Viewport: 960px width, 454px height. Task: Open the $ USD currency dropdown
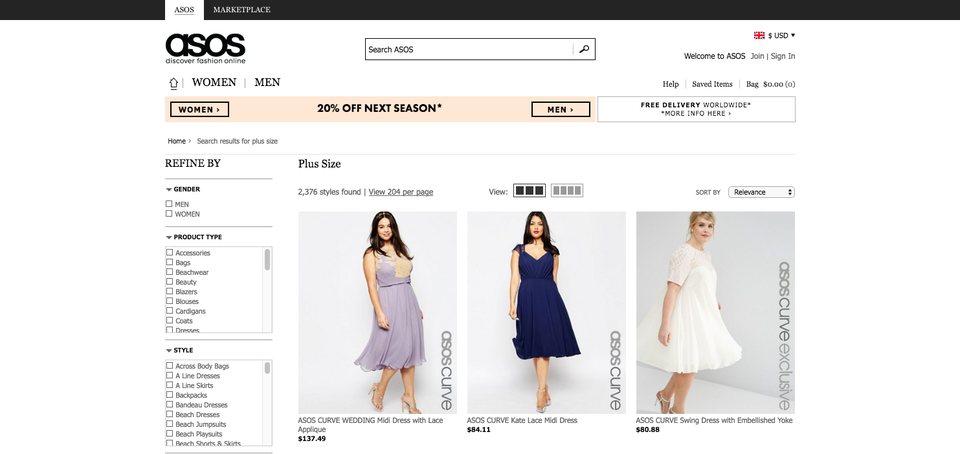click(x=781, y=35)
